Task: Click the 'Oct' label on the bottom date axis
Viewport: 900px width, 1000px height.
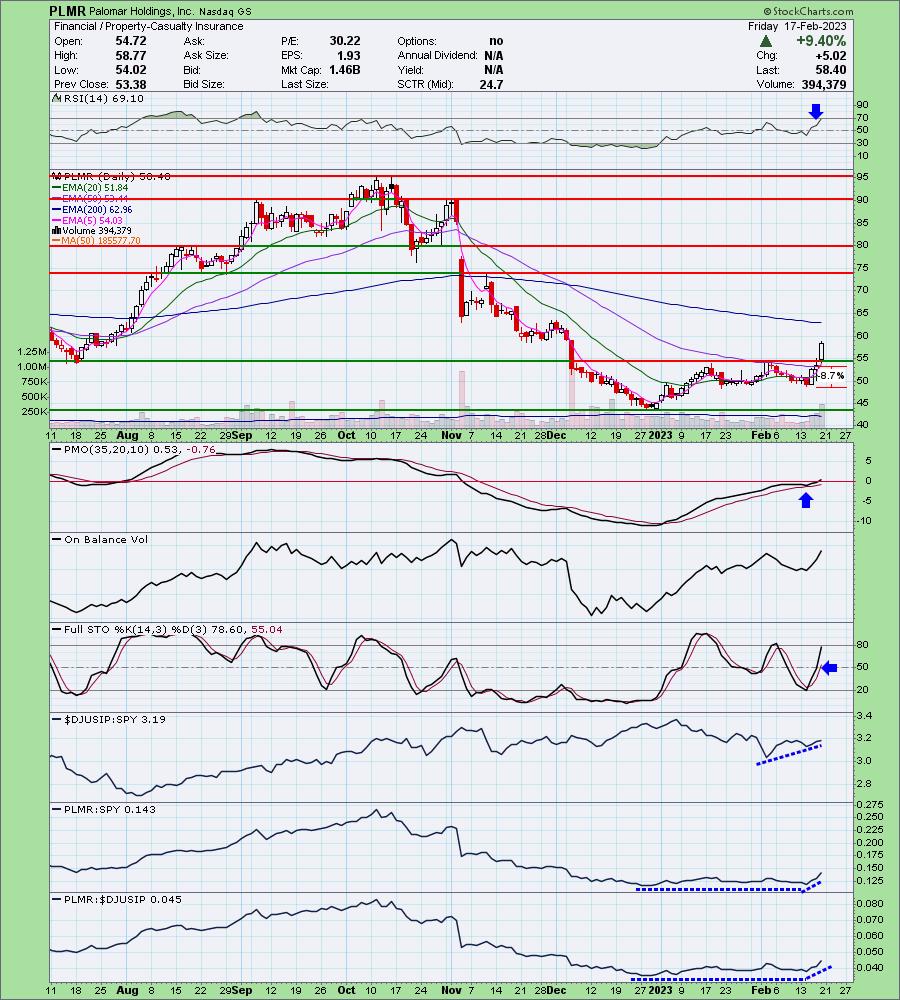Action: tap(346, 990)
